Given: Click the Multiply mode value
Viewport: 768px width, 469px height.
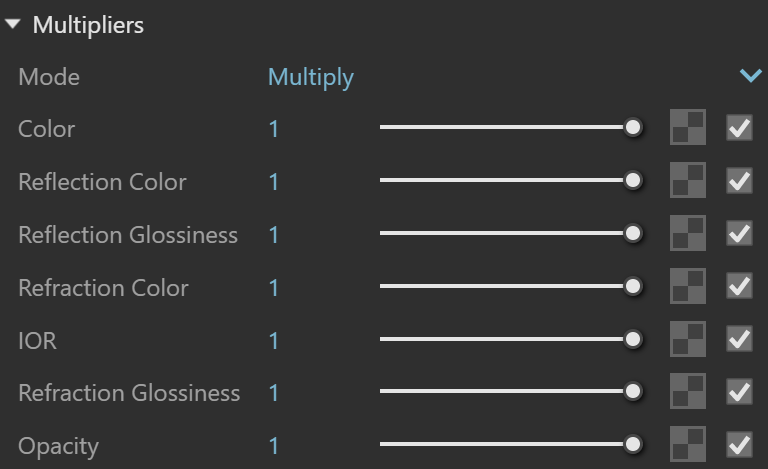Looking at the screenshot, I should [x=311, y=77].
